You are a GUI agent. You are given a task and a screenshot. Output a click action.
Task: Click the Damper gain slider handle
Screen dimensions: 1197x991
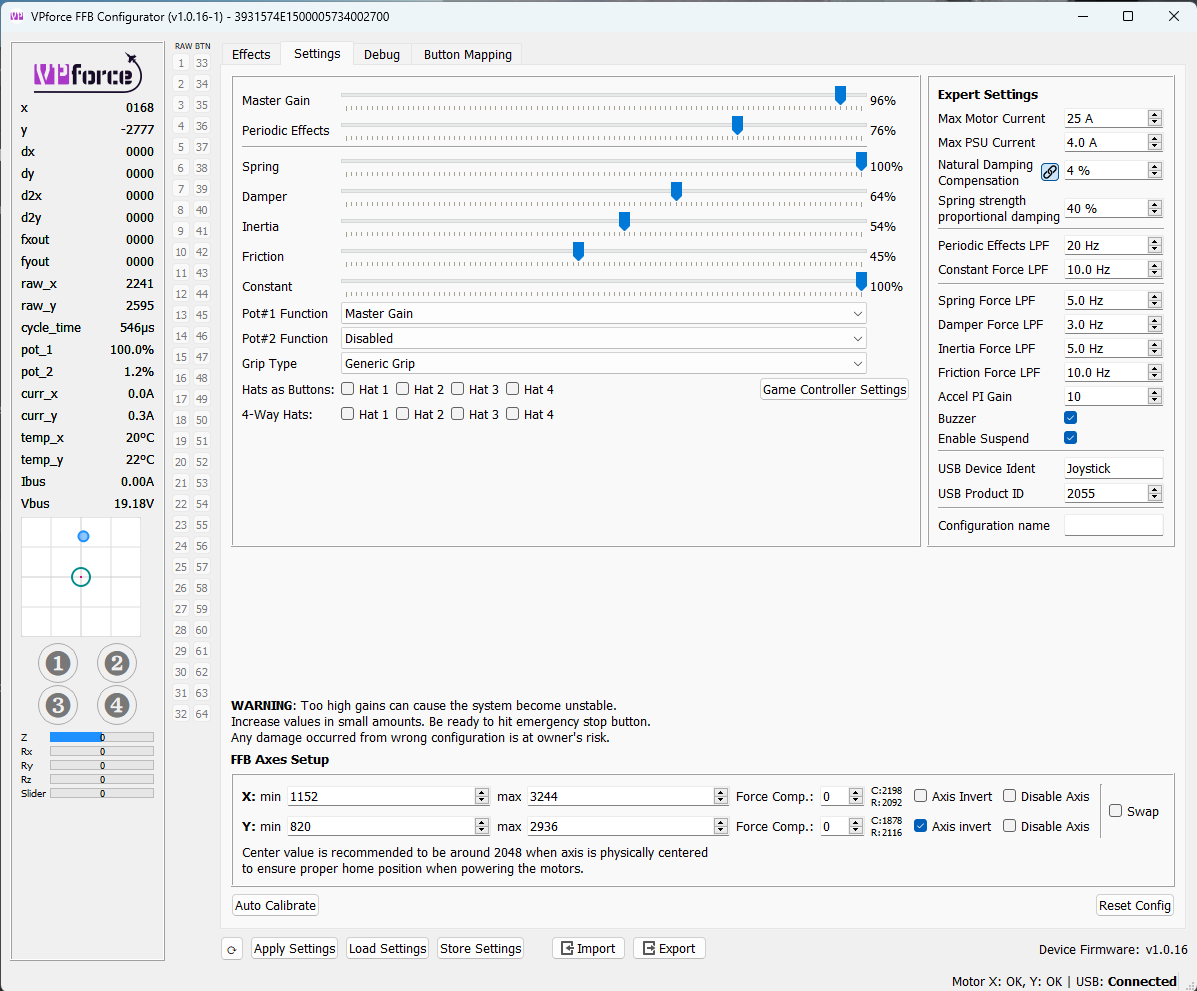tap(676, 191)
